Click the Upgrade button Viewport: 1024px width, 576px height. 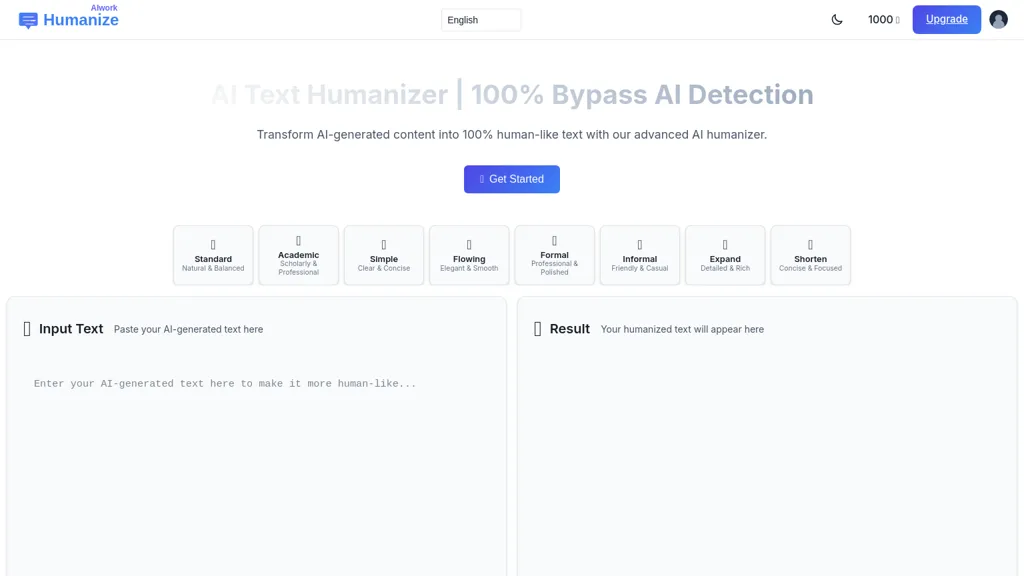[x=946, y=20]
